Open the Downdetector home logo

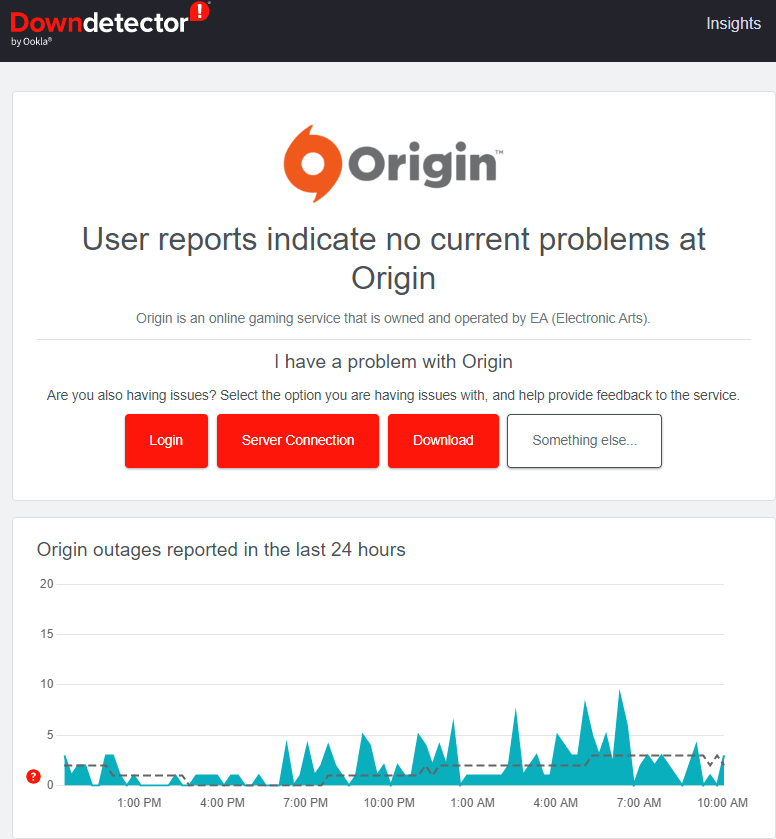(110, 23)
